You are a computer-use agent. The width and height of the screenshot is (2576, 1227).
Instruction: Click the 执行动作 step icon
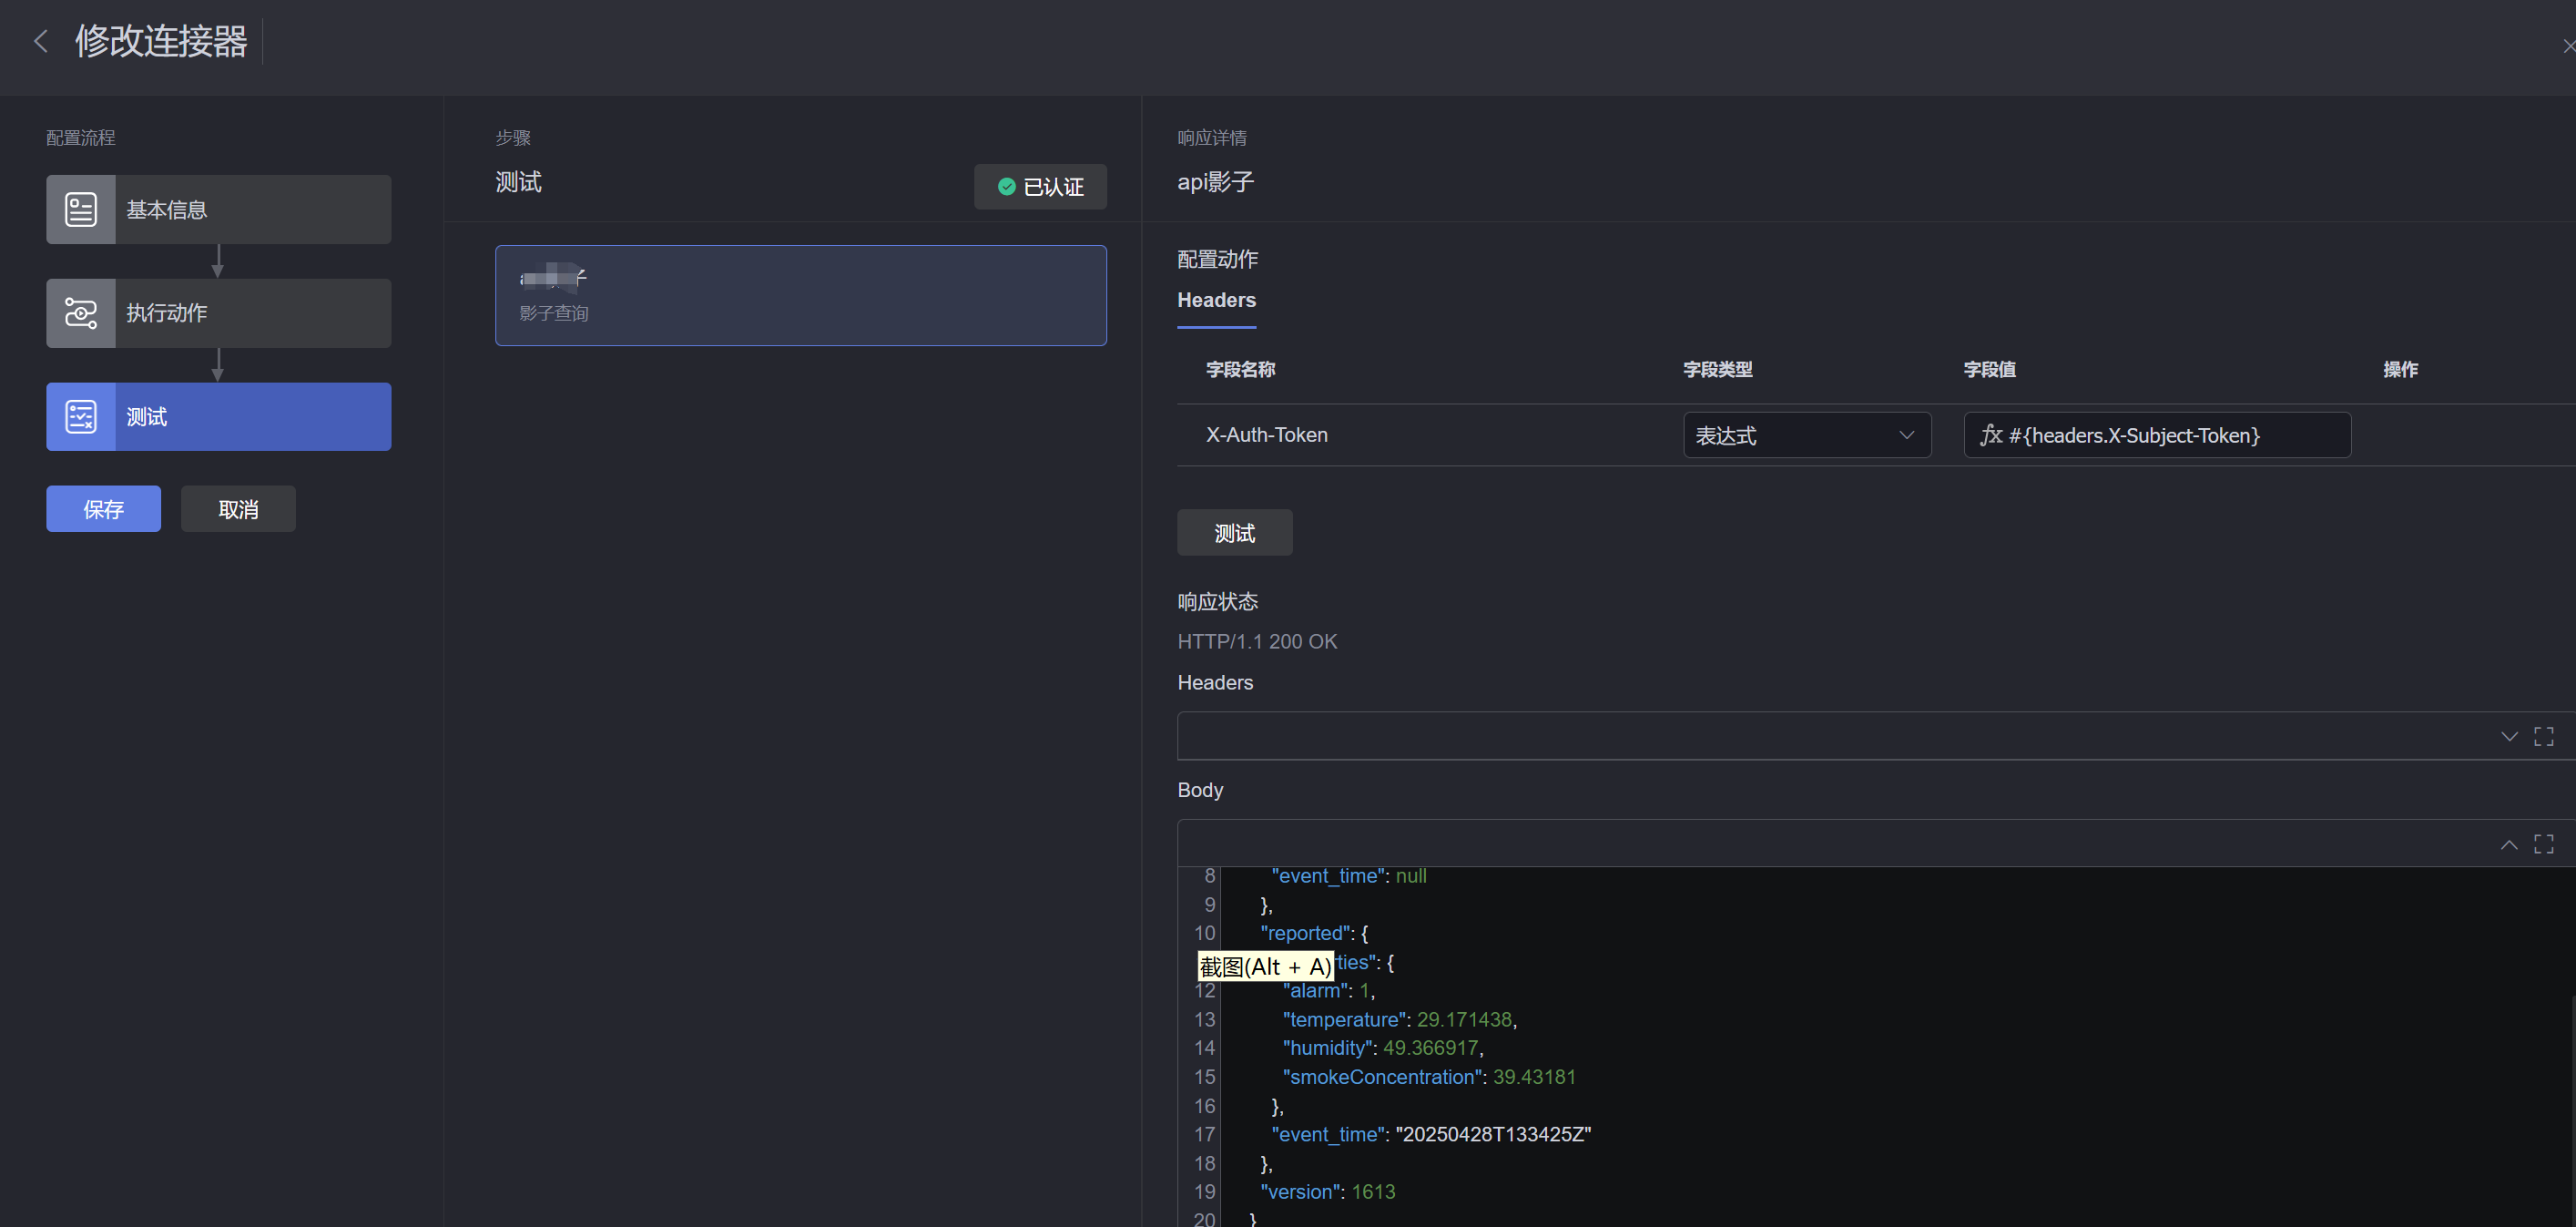[81, 313]
